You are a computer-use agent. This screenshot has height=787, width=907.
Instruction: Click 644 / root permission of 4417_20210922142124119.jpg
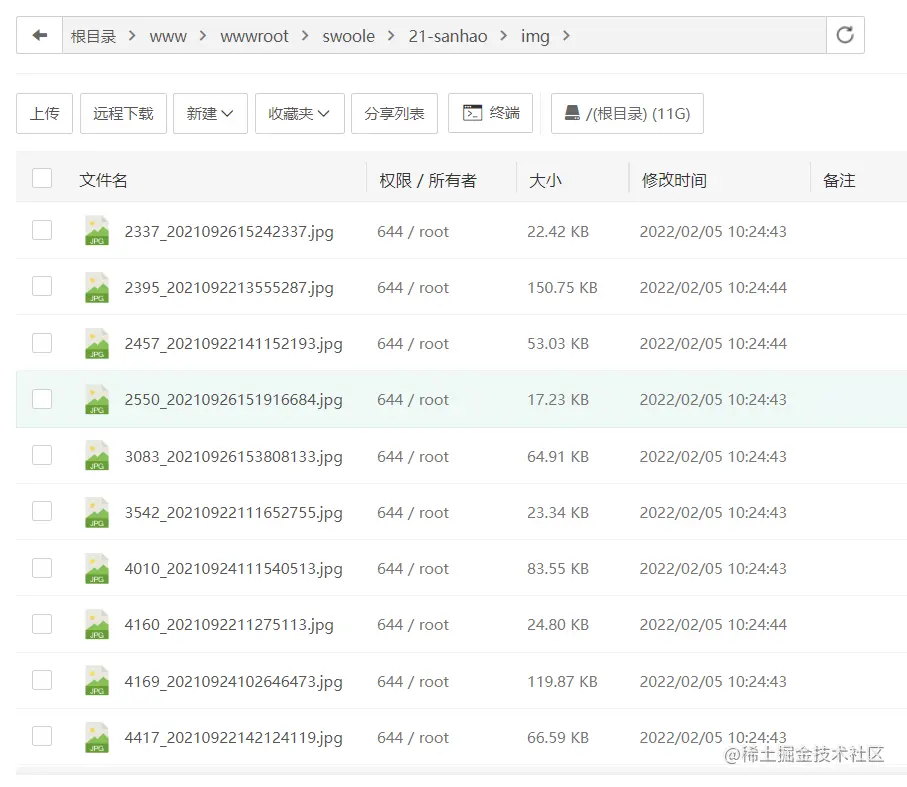tap(413, 738)
